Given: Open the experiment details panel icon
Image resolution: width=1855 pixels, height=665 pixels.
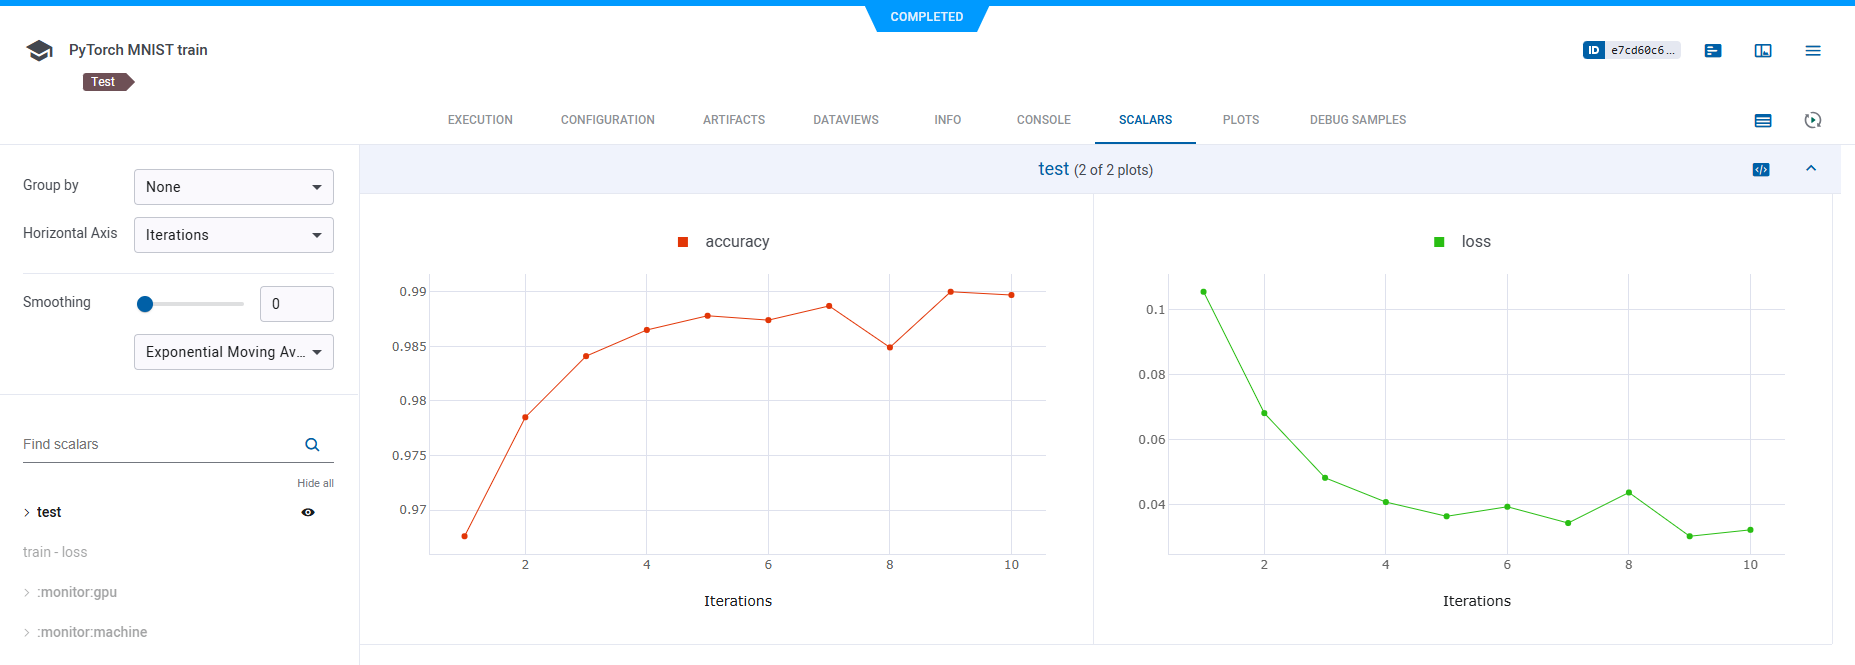Looking at the screenshot, I should click(x=1713, y=50).
